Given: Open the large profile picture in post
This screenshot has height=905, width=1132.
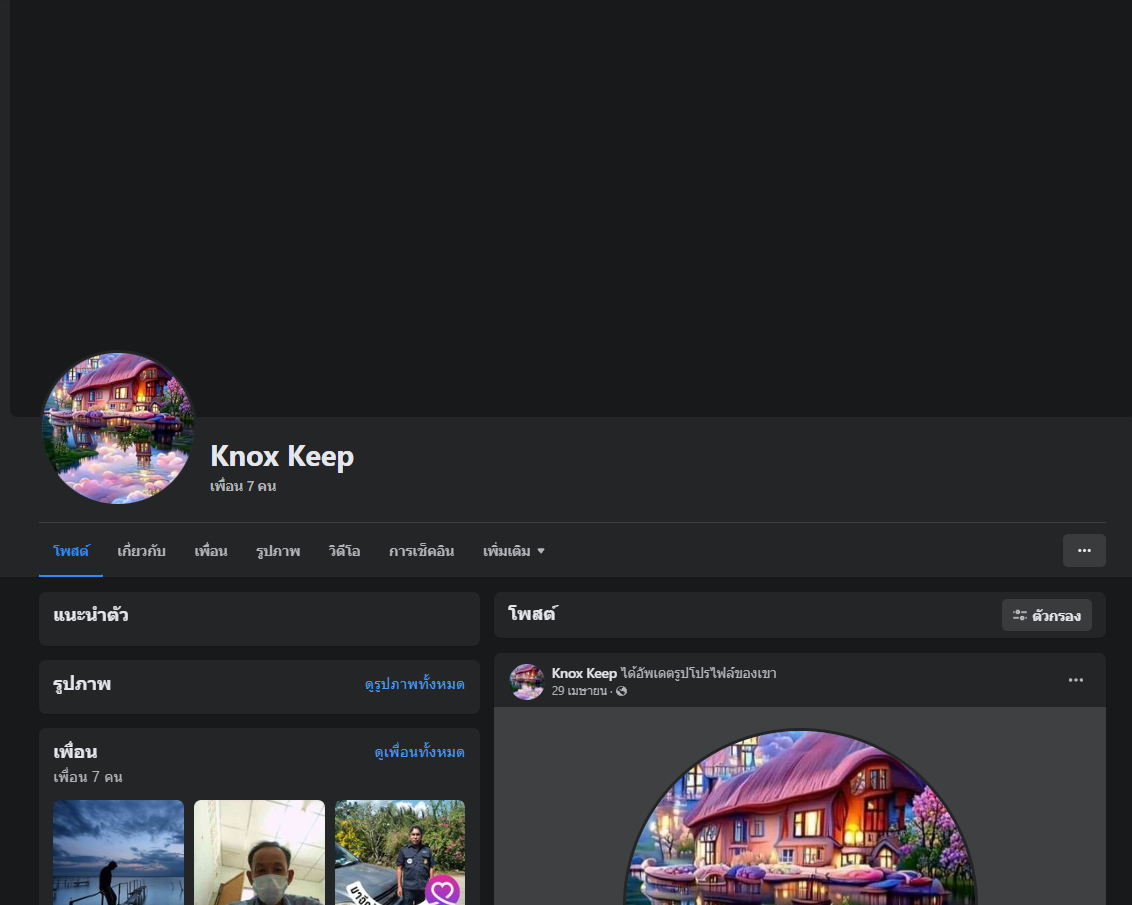Looking at the screenshot, I should (800, 817).
